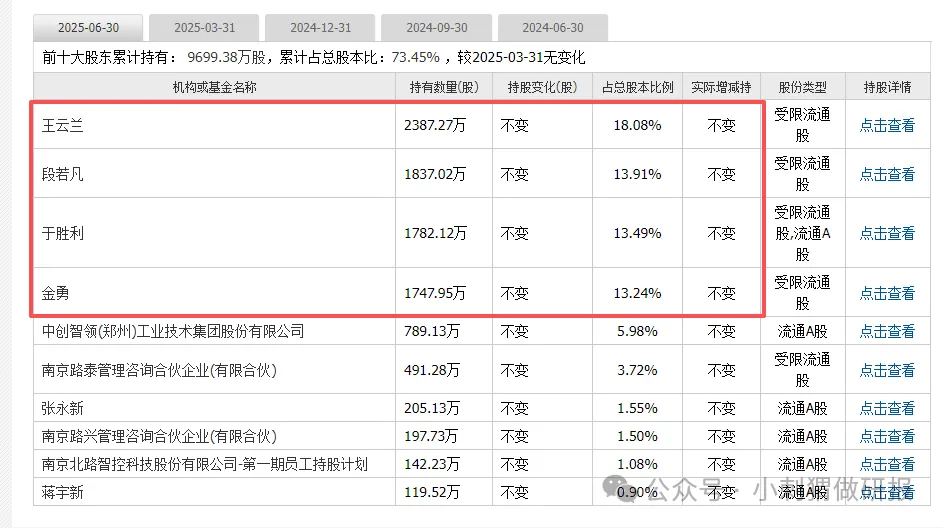This screenshot has width=943, height=528.
Task: Click 点击查看 link for 王云兰
Action: click(887, 126)
